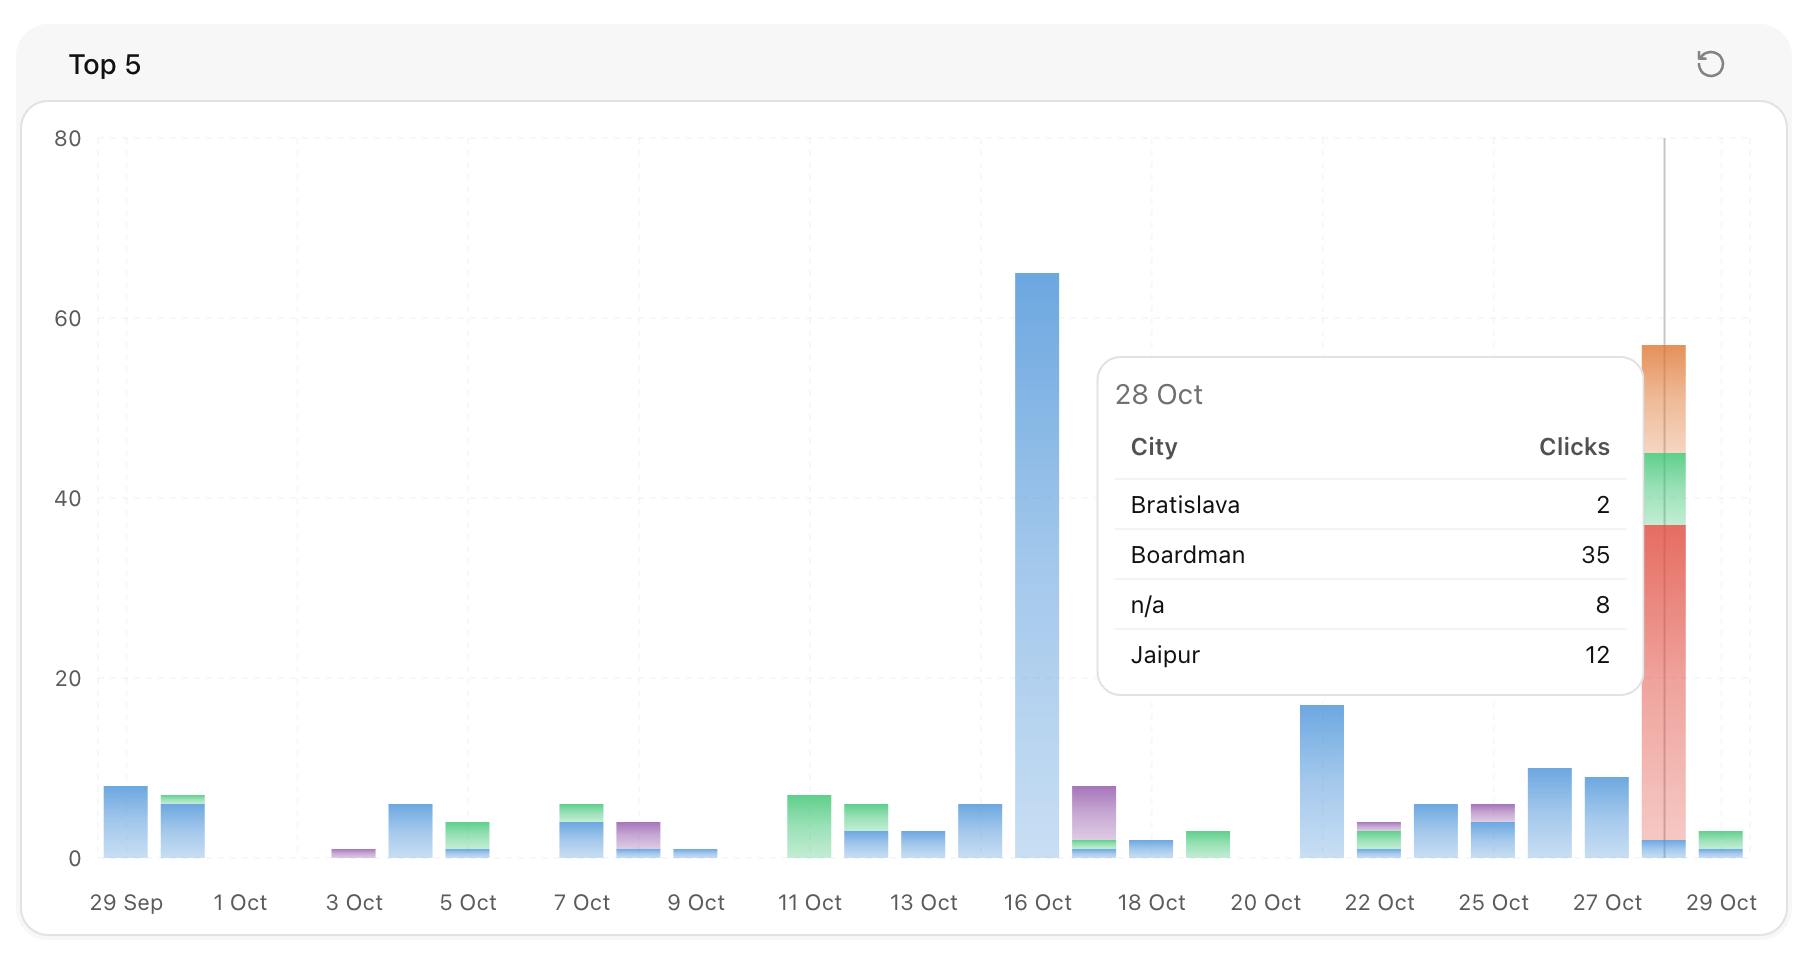The image size is (1810, 954).
Task: Click the "Top 5" panel title
Action: pos(105,65)
